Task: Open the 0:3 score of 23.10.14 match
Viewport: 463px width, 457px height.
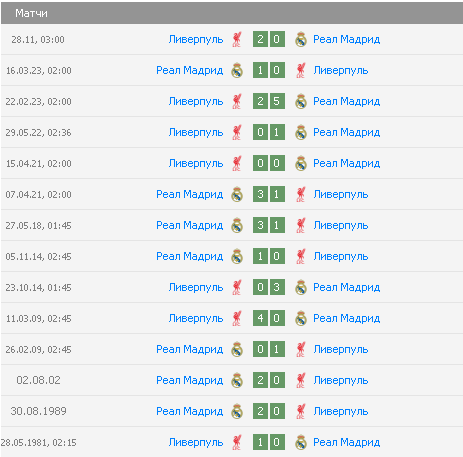Action: pyautogui.click(x=269, y=287)
